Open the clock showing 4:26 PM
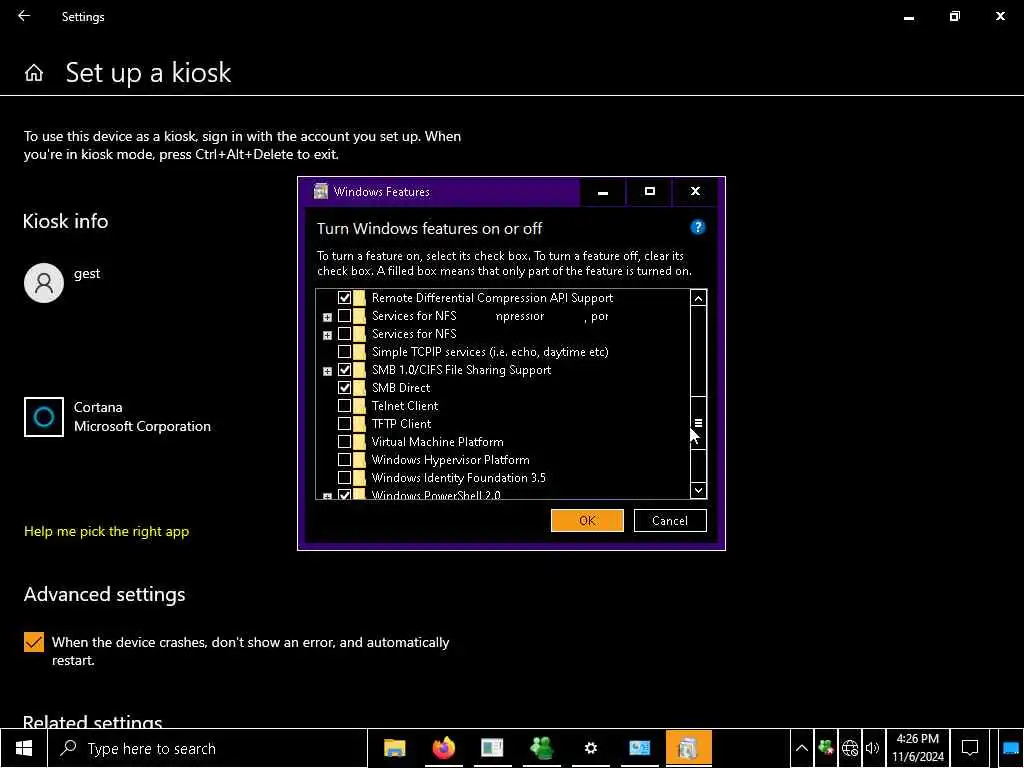The image size is (1024, 768). (x=918, y=748)
